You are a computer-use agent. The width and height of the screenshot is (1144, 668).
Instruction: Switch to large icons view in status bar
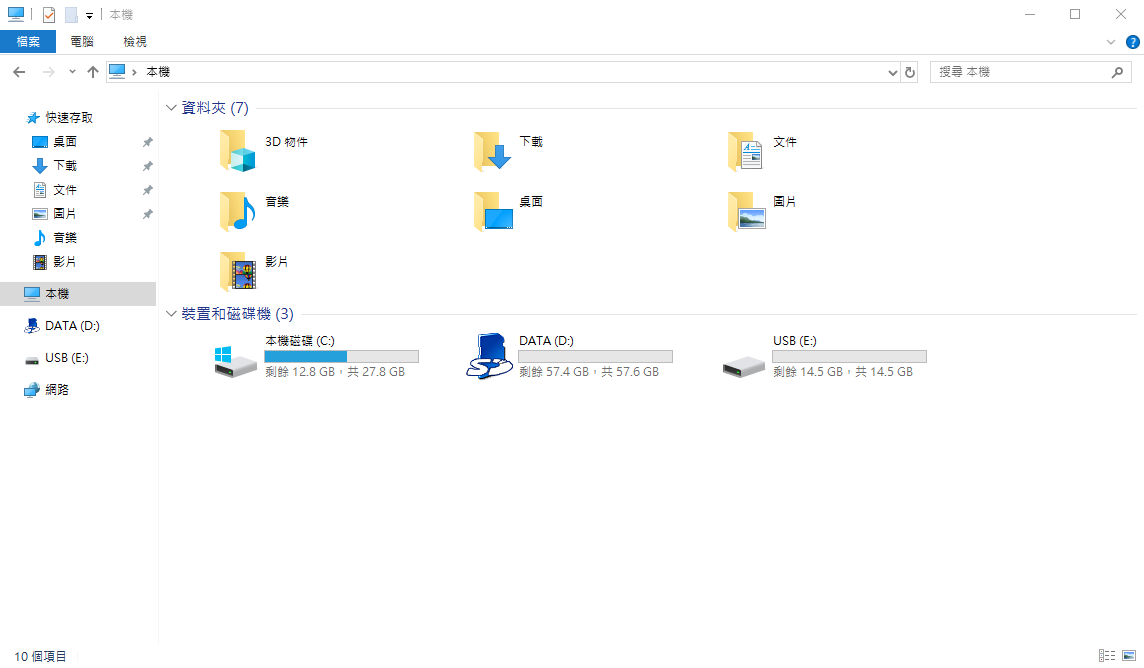[1129, 656]
